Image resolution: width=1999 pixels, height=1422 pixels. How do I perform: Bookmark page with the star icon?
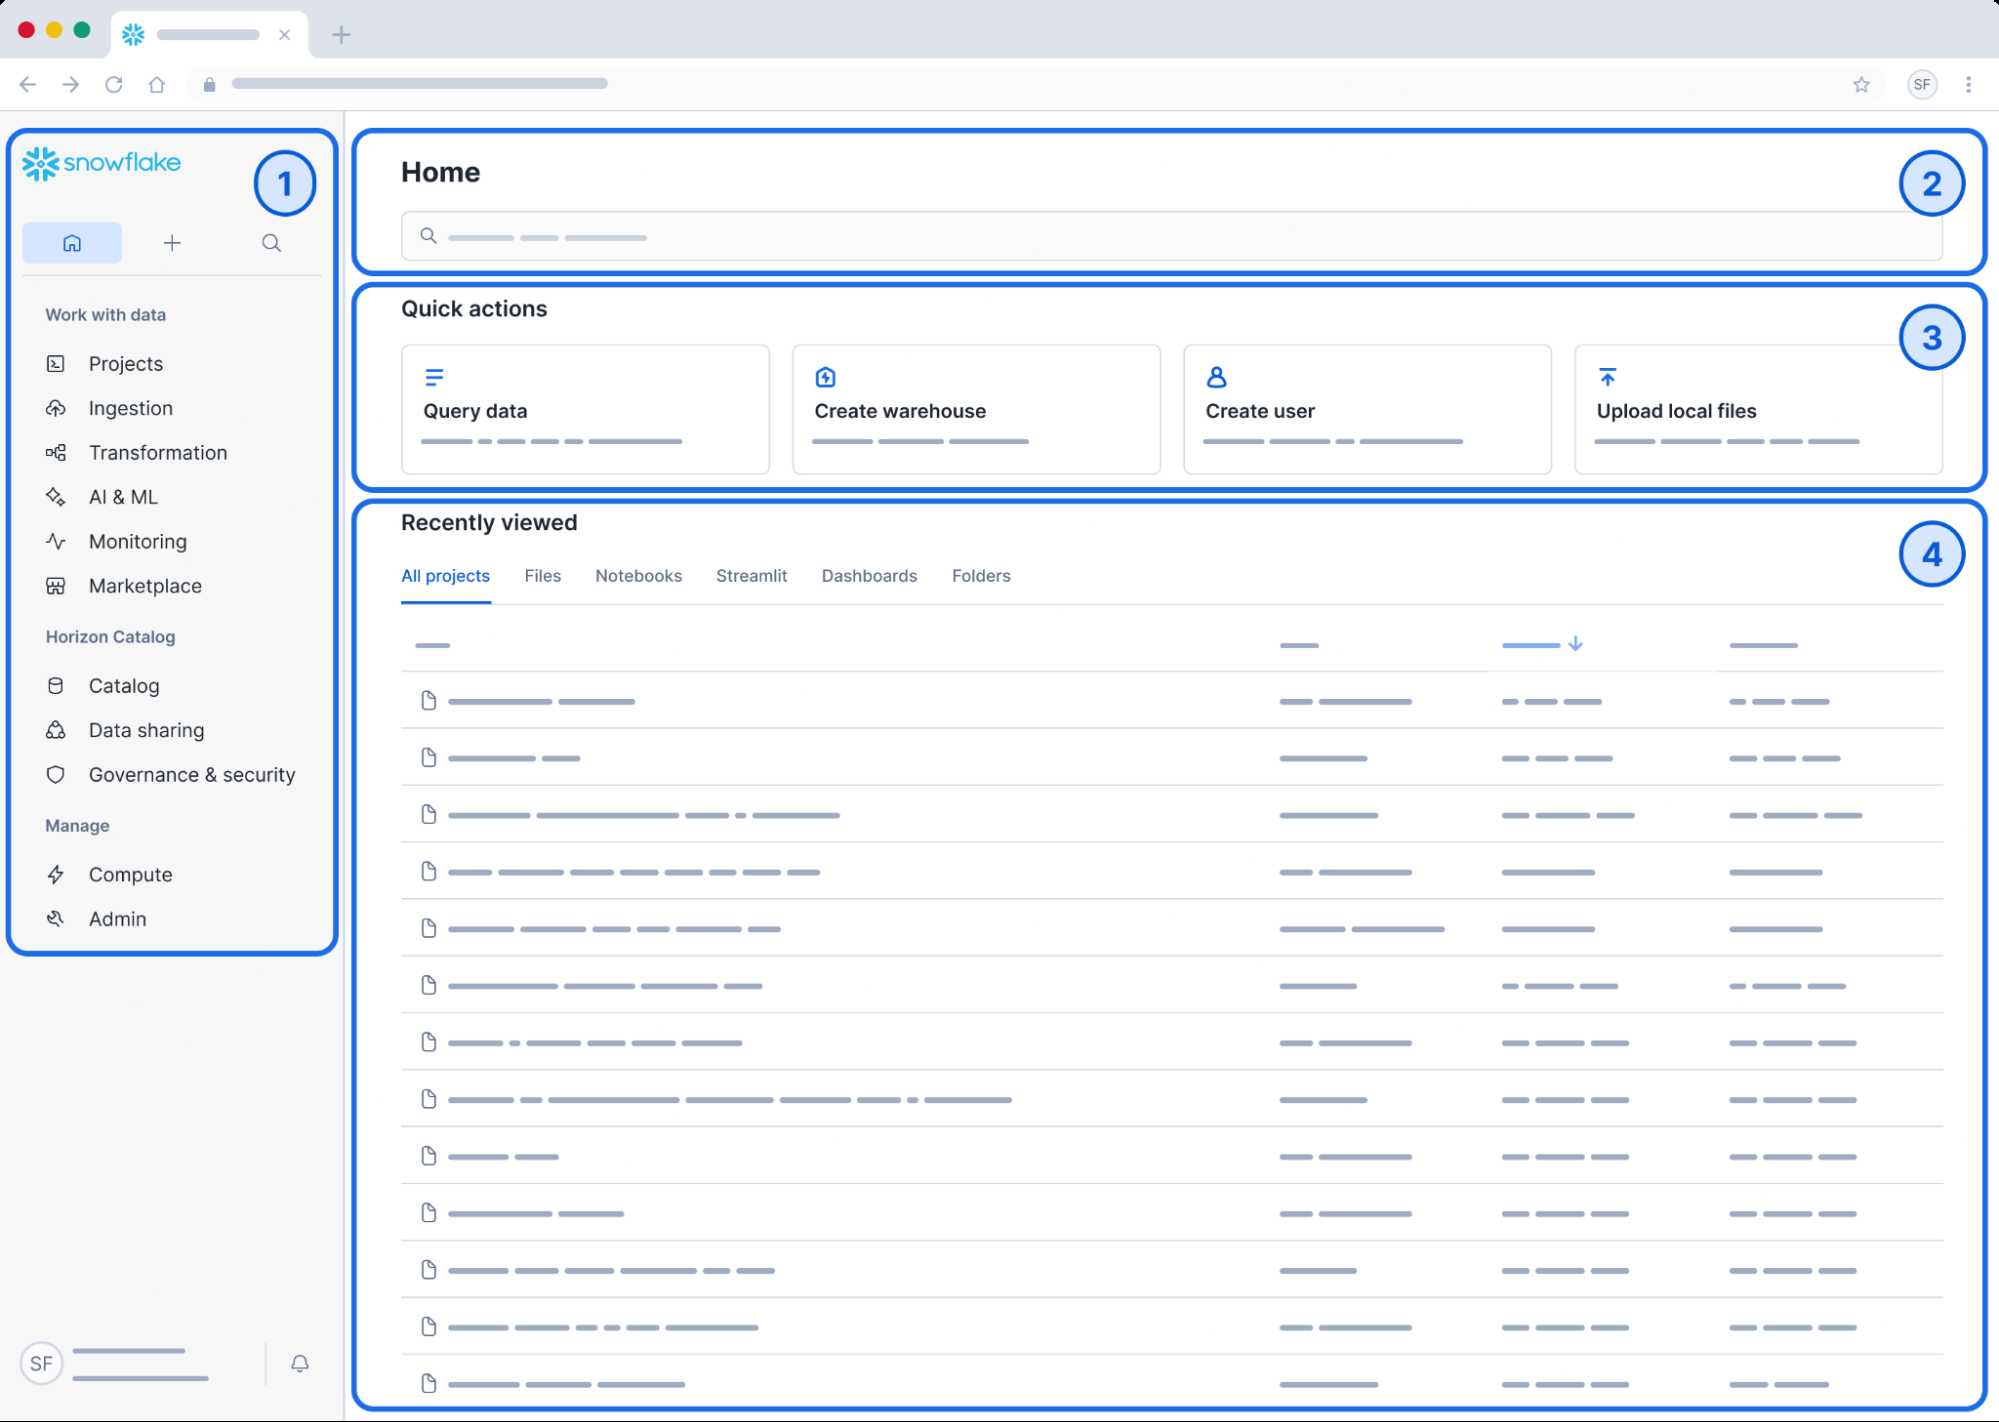tap(1860, 85)
